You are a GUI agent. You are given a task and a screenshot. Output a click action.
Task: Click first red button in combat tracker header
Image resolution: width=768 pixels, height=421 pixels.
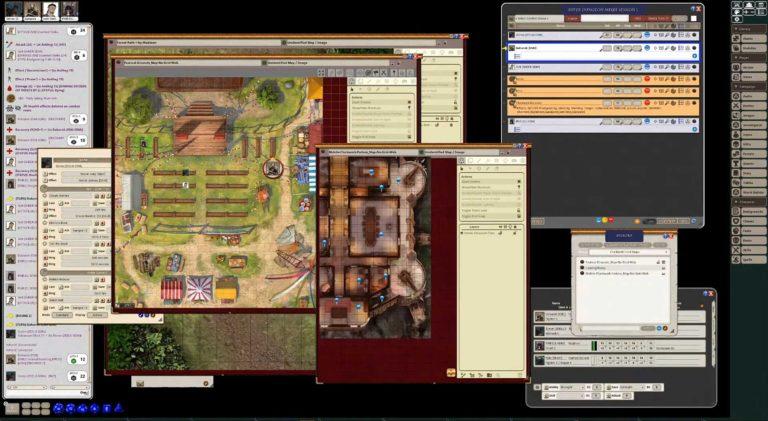pyautogui.click(x=572, y=19)
